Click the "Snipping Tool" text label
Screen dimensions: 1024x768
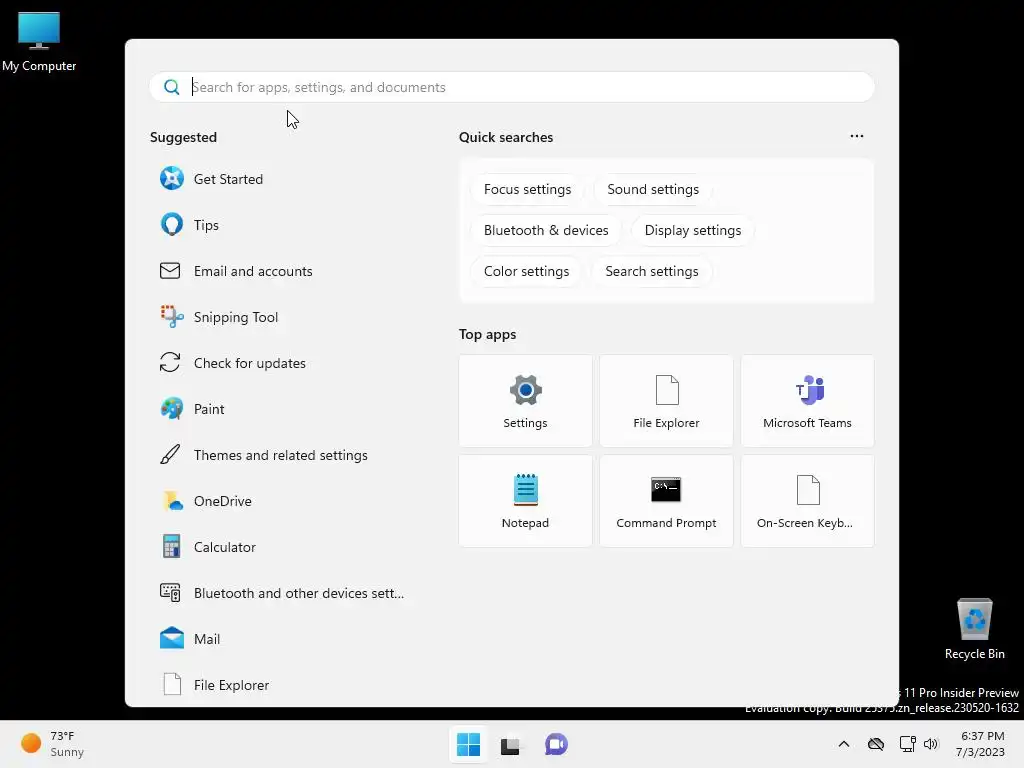[x=236, y=317]
